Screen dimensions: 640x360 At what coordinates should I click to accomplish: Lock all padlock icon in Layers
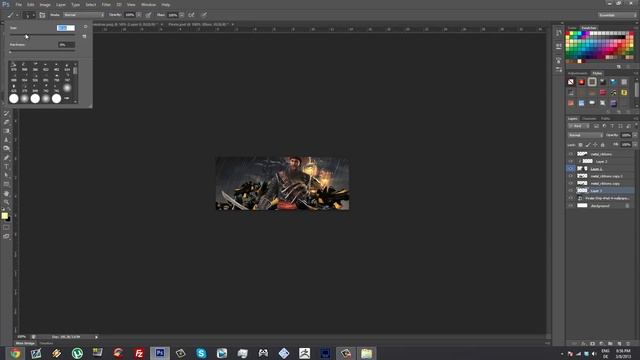pyautogui.click(x=602, y=144)
